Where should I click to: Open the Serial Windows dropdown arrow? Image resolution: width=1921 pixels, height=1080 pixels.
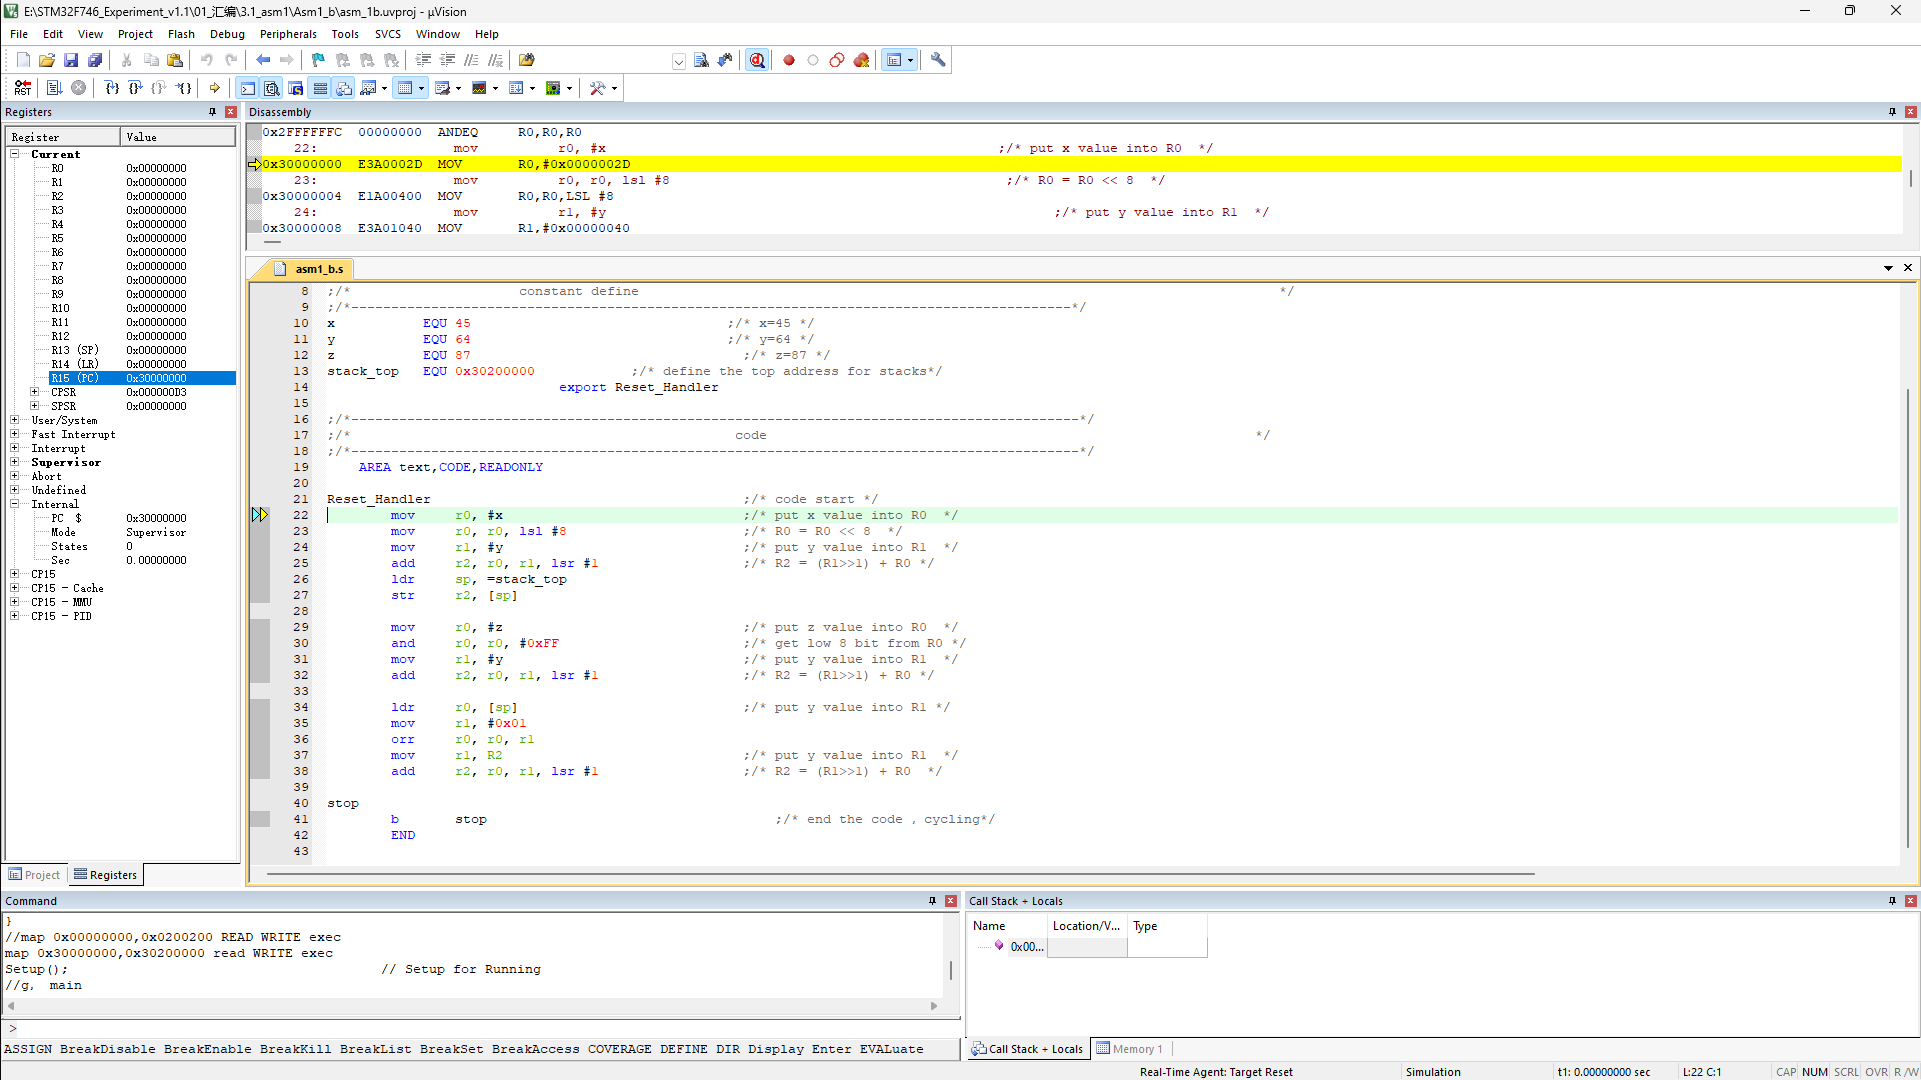(458, 88)
